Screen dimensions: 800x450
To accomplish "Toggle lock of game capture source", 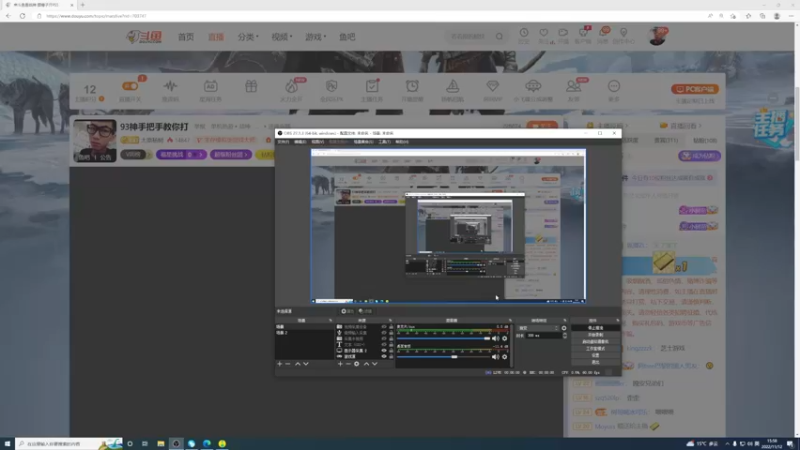I will [391, 356].
